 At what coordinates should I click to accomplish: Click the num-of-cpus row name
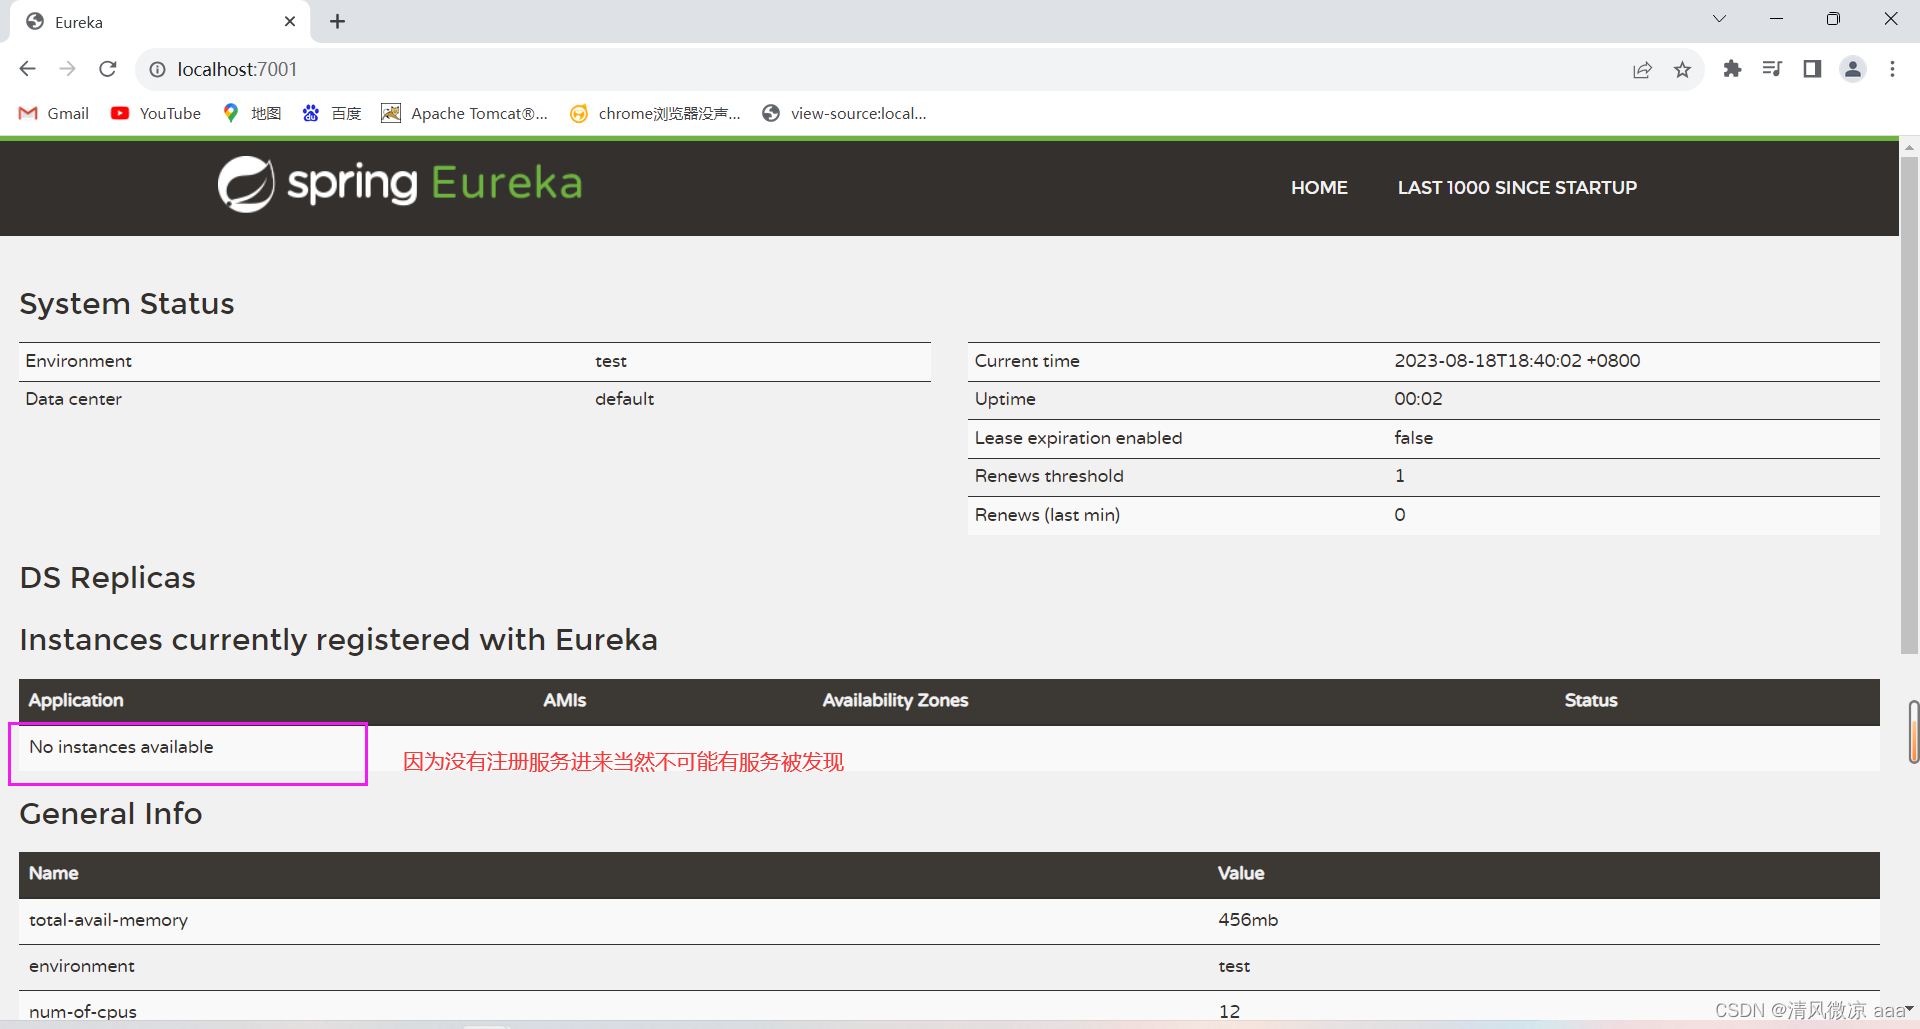pyautogui.click(x=83, y=1012)
